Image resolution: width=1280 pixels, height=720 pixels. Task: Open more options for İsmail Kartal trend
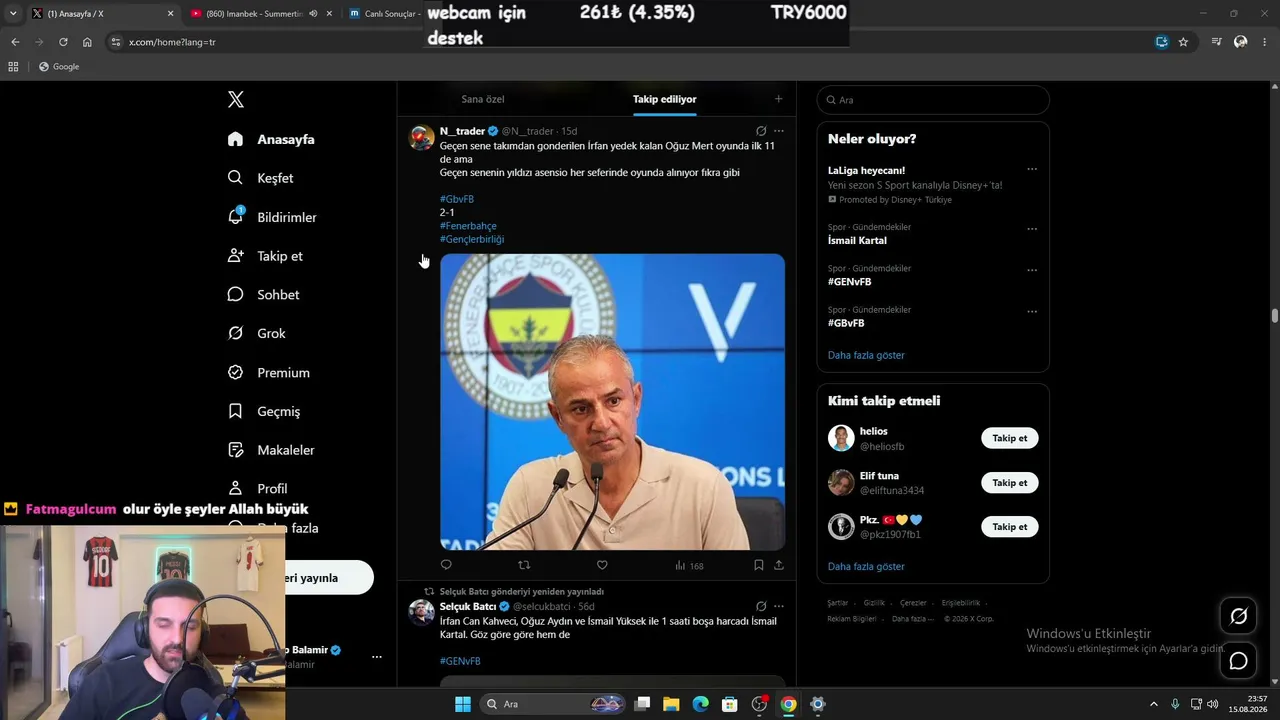pyautogui.click(x=1032, y=228)
